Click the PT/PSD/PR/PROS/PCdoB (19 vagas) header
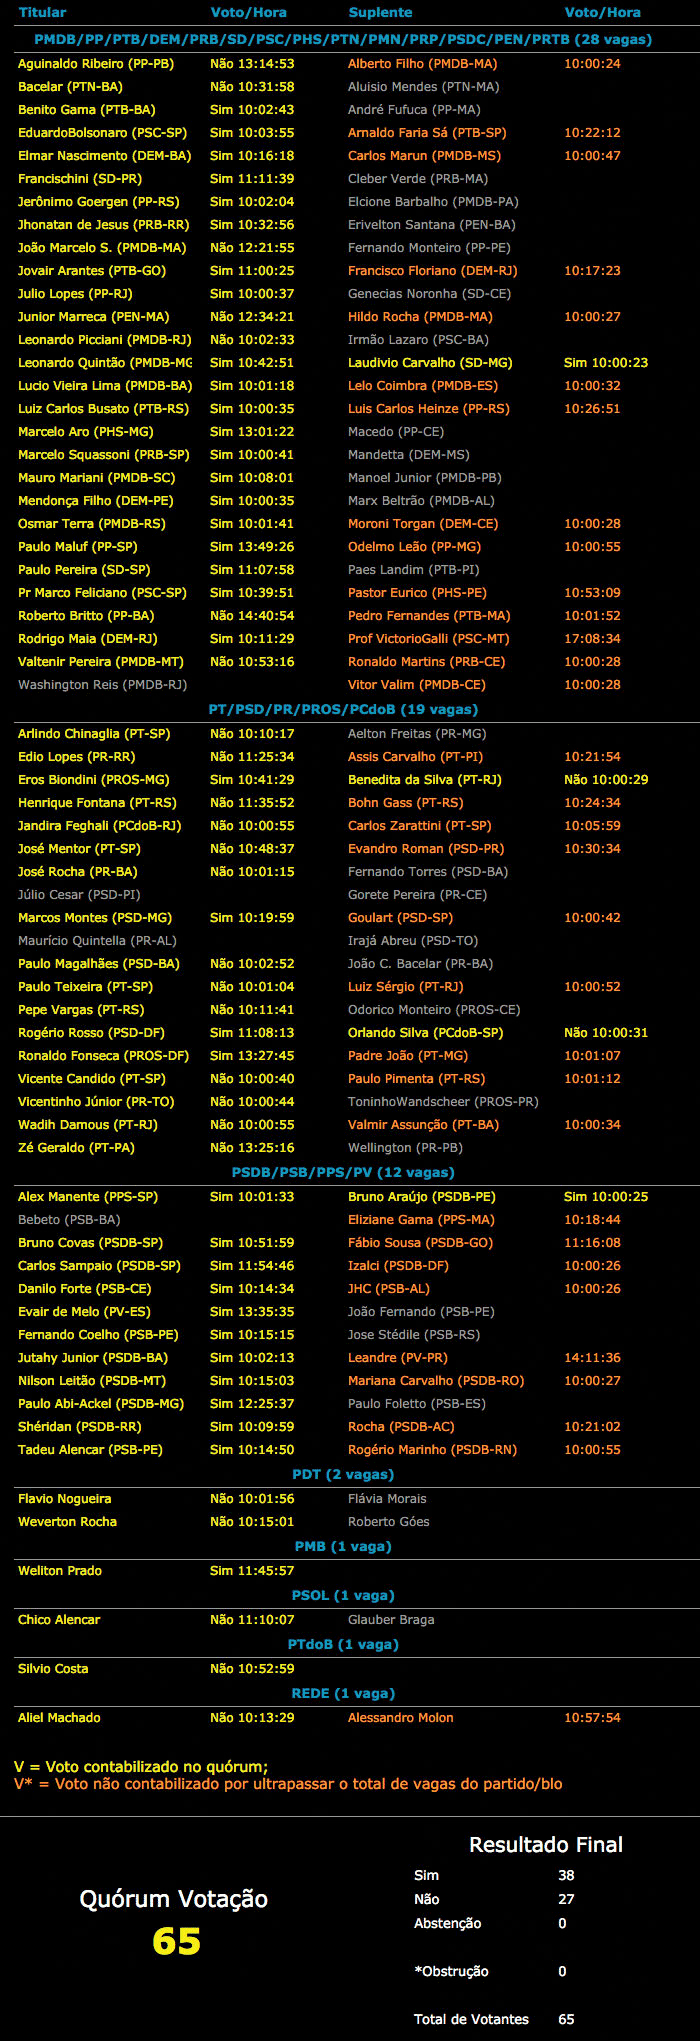 tap(343, 710)
